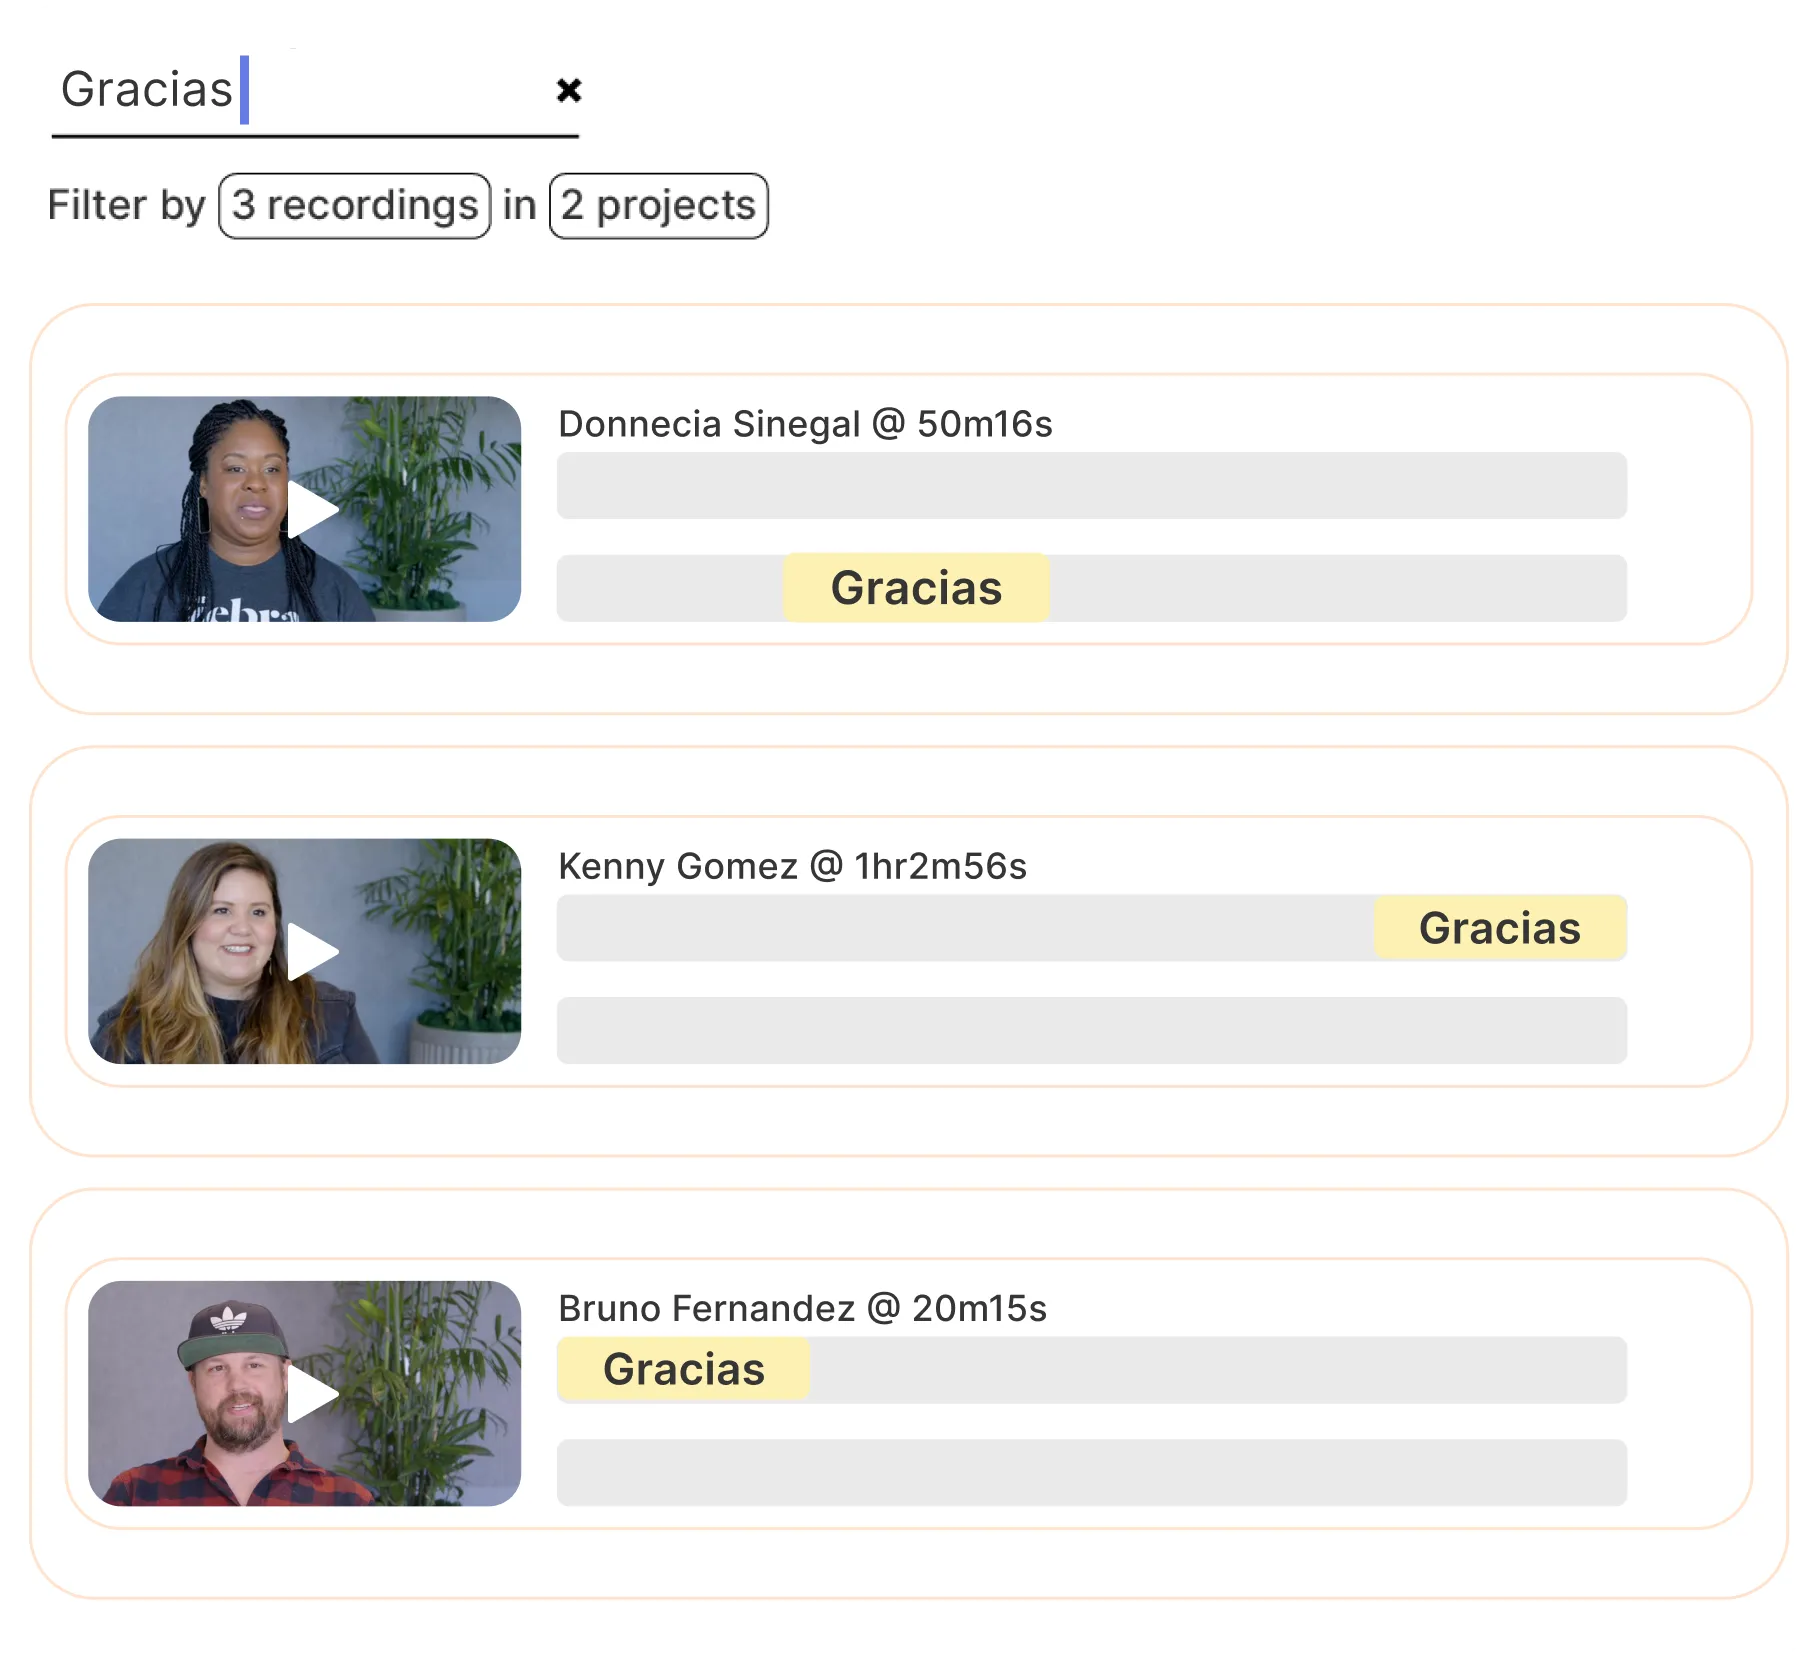Click second transcript line under Bruno Fernandez
The height and width of the screenshot is (1668, 1818).
tap(1092, 1472)
